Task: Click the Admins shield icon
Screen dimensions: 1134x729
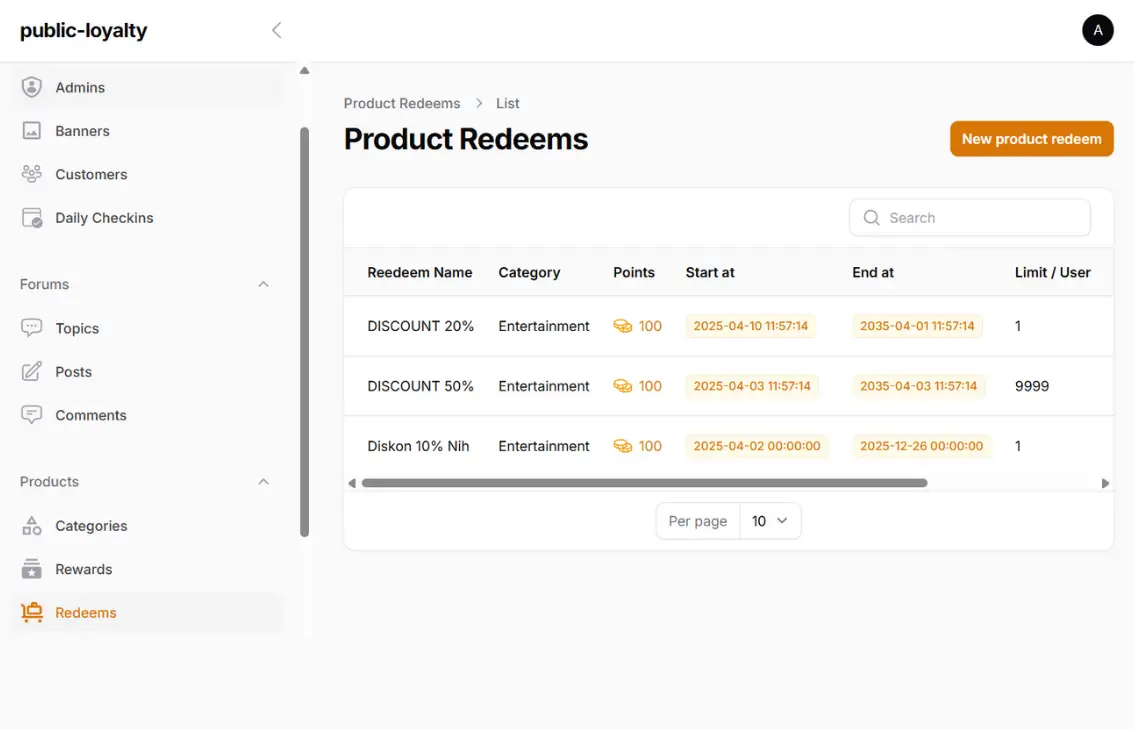Action: pyautogui.click(x=32, y=87)
